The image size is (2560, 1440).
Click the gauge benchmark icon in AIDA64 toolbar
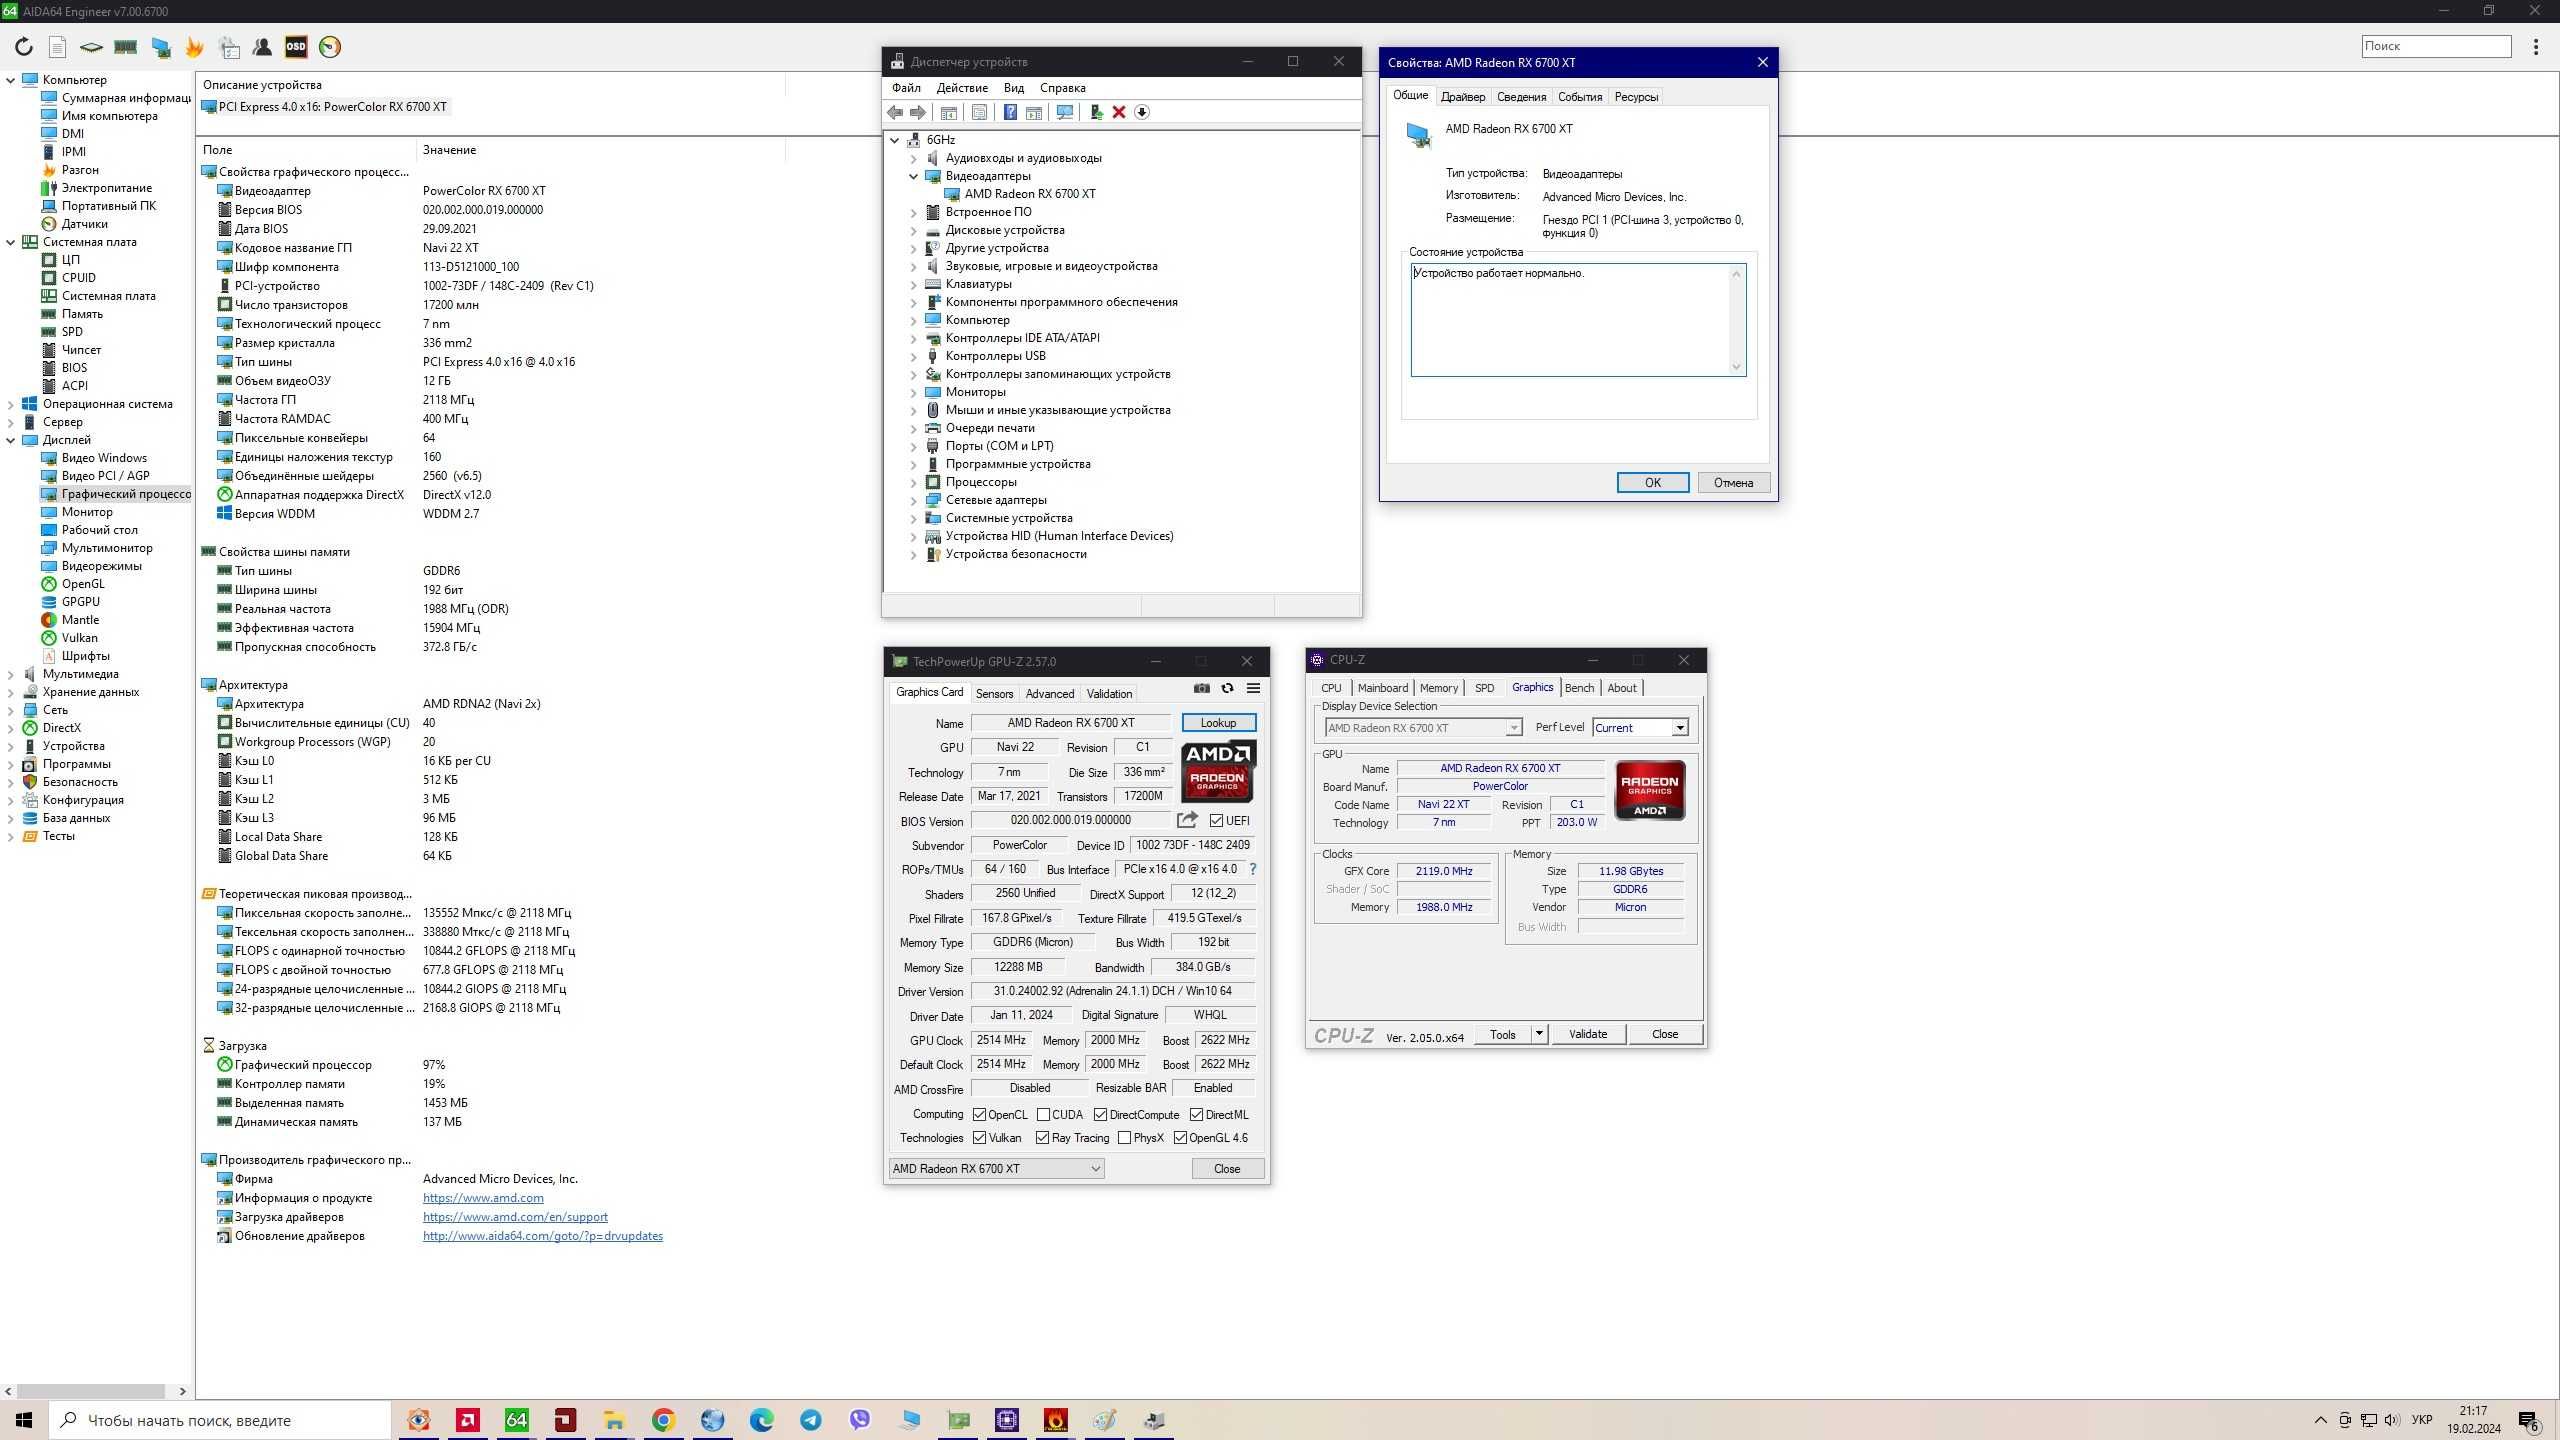[x=330, y=47]
